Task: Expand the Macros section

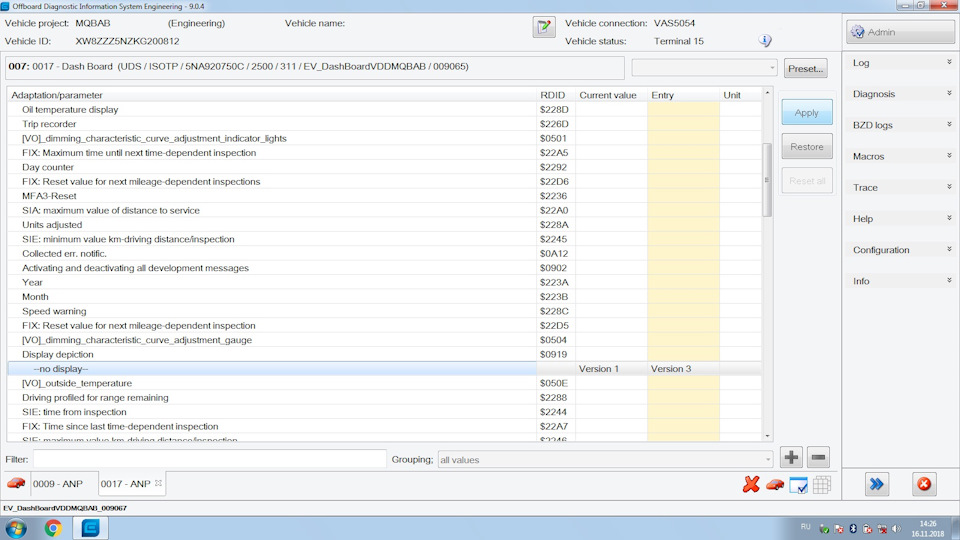Action: click(900, 156)
